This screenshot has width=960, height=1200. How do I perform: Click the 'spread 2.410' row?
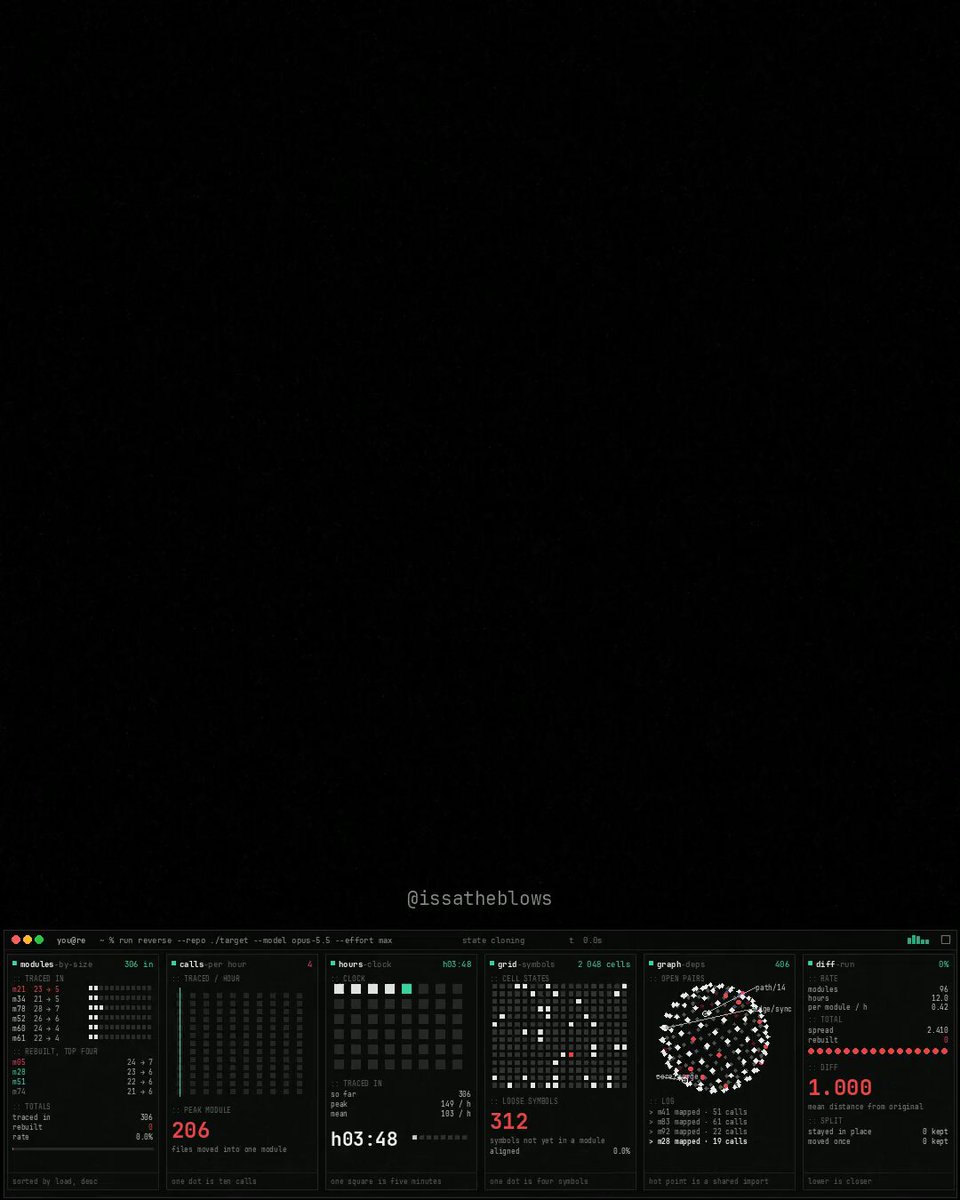[x=878, y=1030]
